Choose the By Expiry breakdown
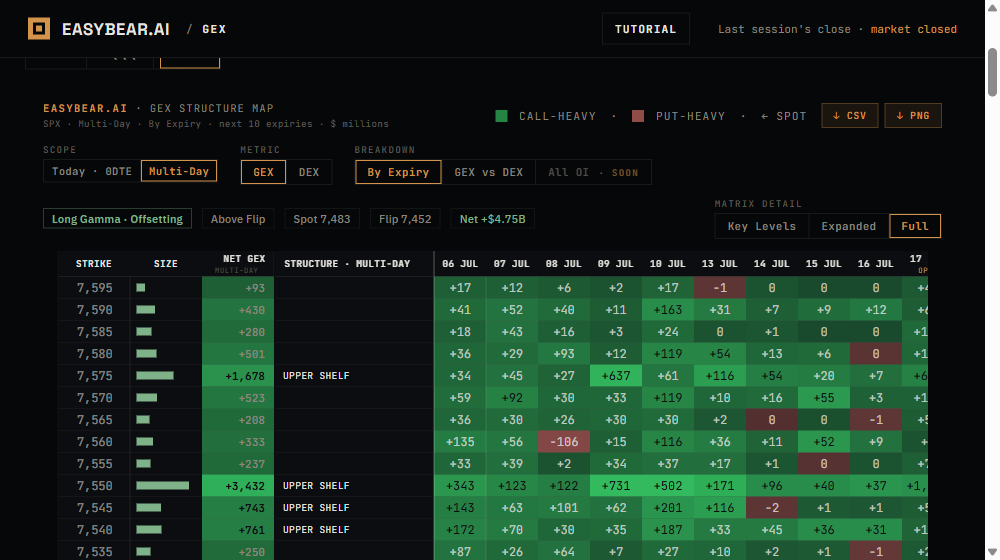 pyautogui.click(x=398, y=172)
